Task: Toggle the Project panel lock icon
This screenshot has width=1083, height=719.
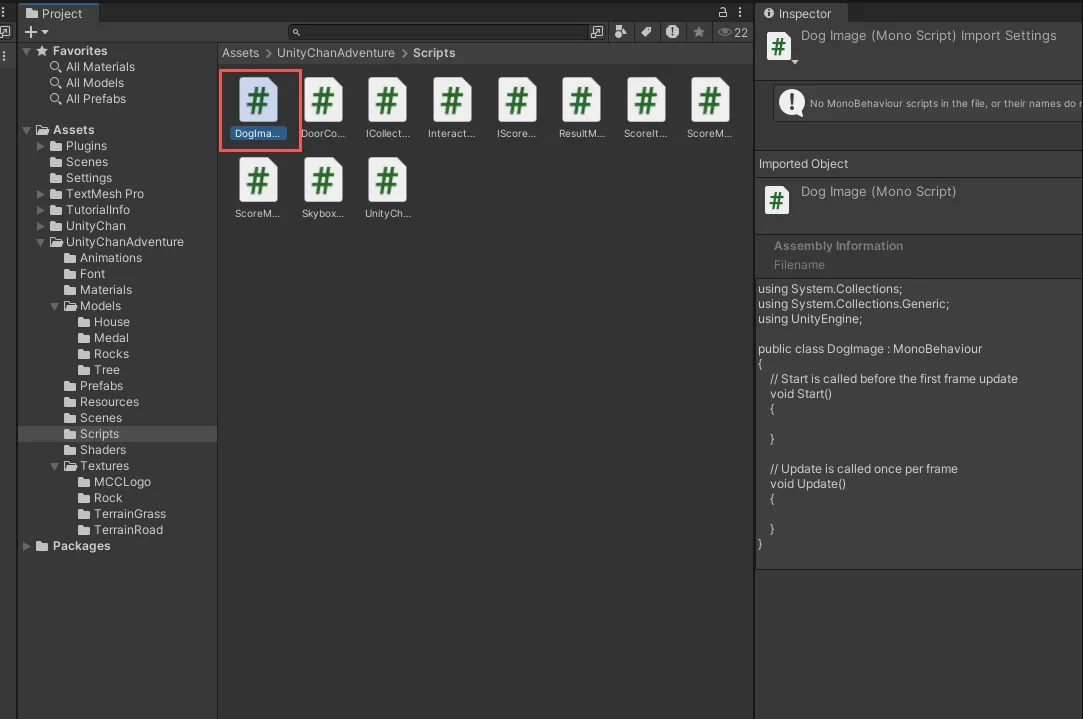Action: point(723,13)
